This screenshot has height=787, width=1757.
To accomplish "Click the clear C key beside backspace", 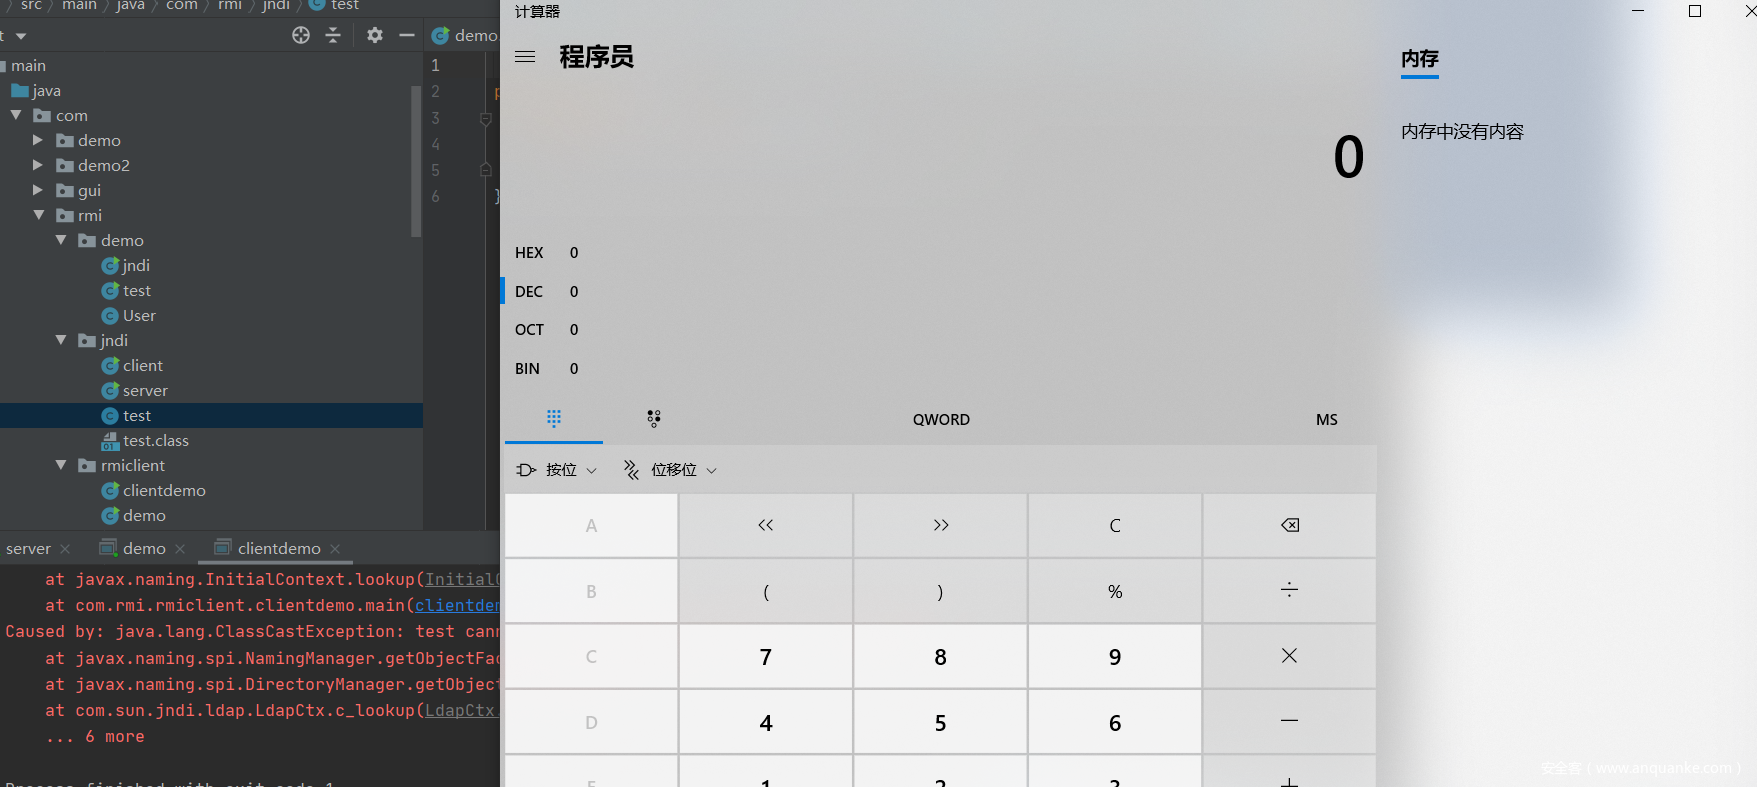I will click(x=1115, y=525).
